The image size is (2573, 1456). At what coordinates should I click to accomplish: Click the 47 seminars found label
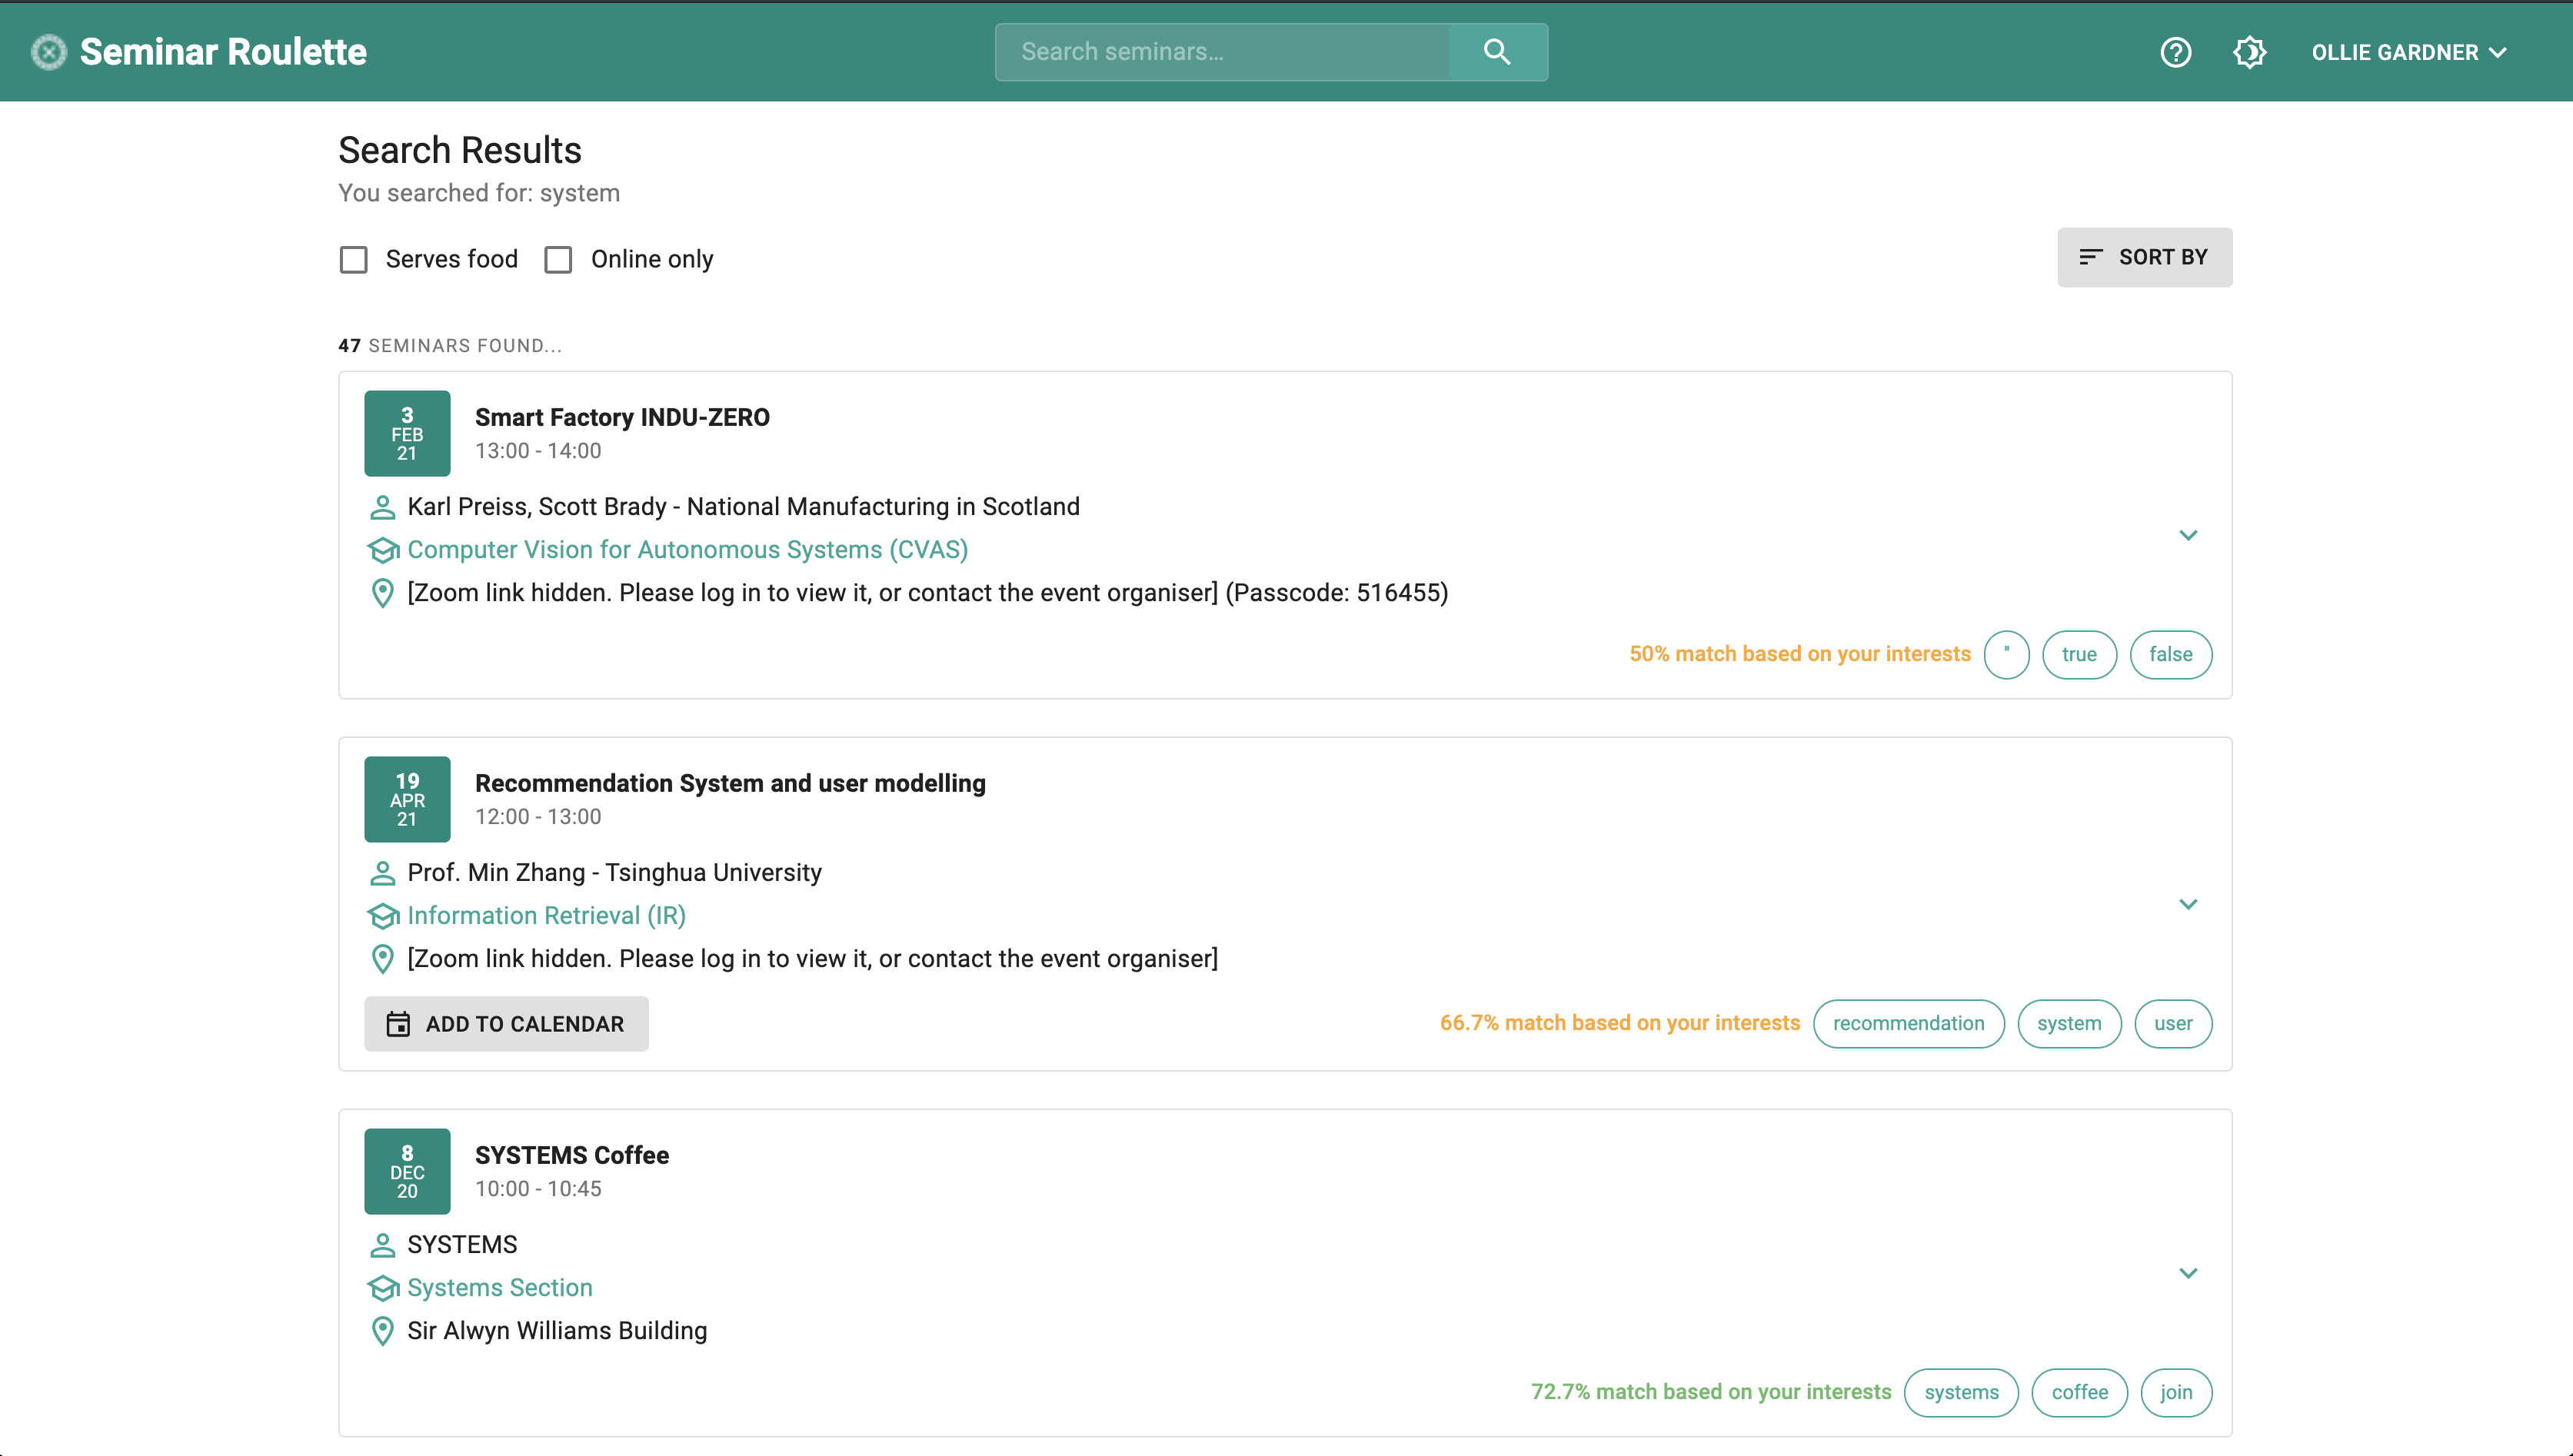click(x=450, y=346)
